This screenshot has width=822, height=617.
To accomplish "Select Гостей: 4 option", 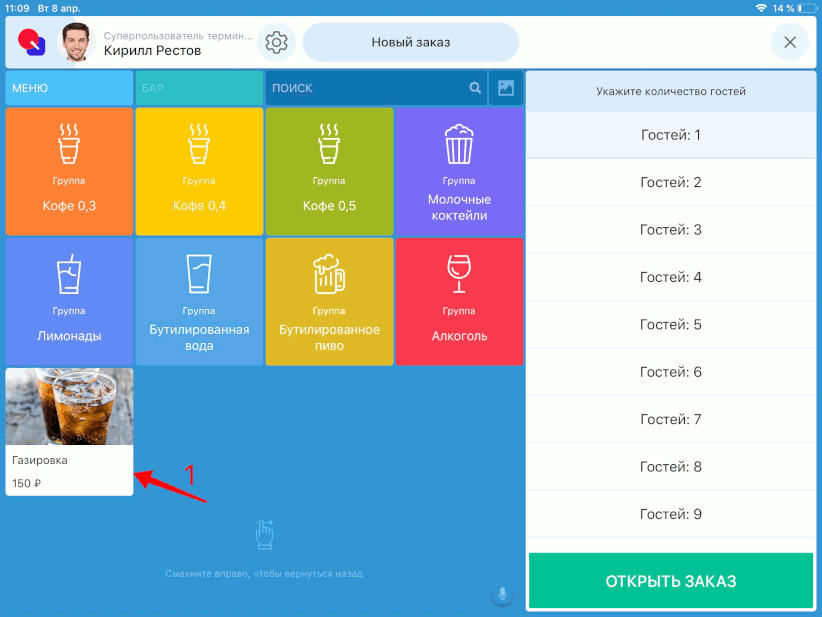I will (671, 277).
